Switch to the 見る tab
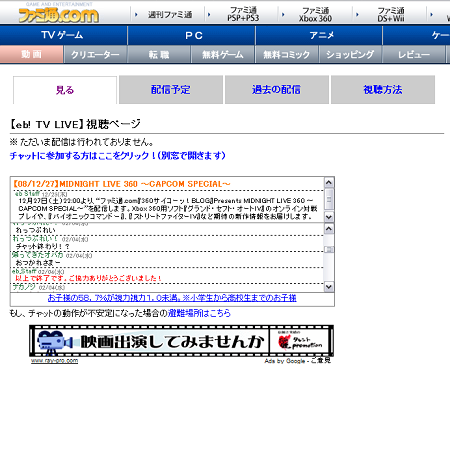The height and width of the screenshot is (450, 450). click(65, 90)
